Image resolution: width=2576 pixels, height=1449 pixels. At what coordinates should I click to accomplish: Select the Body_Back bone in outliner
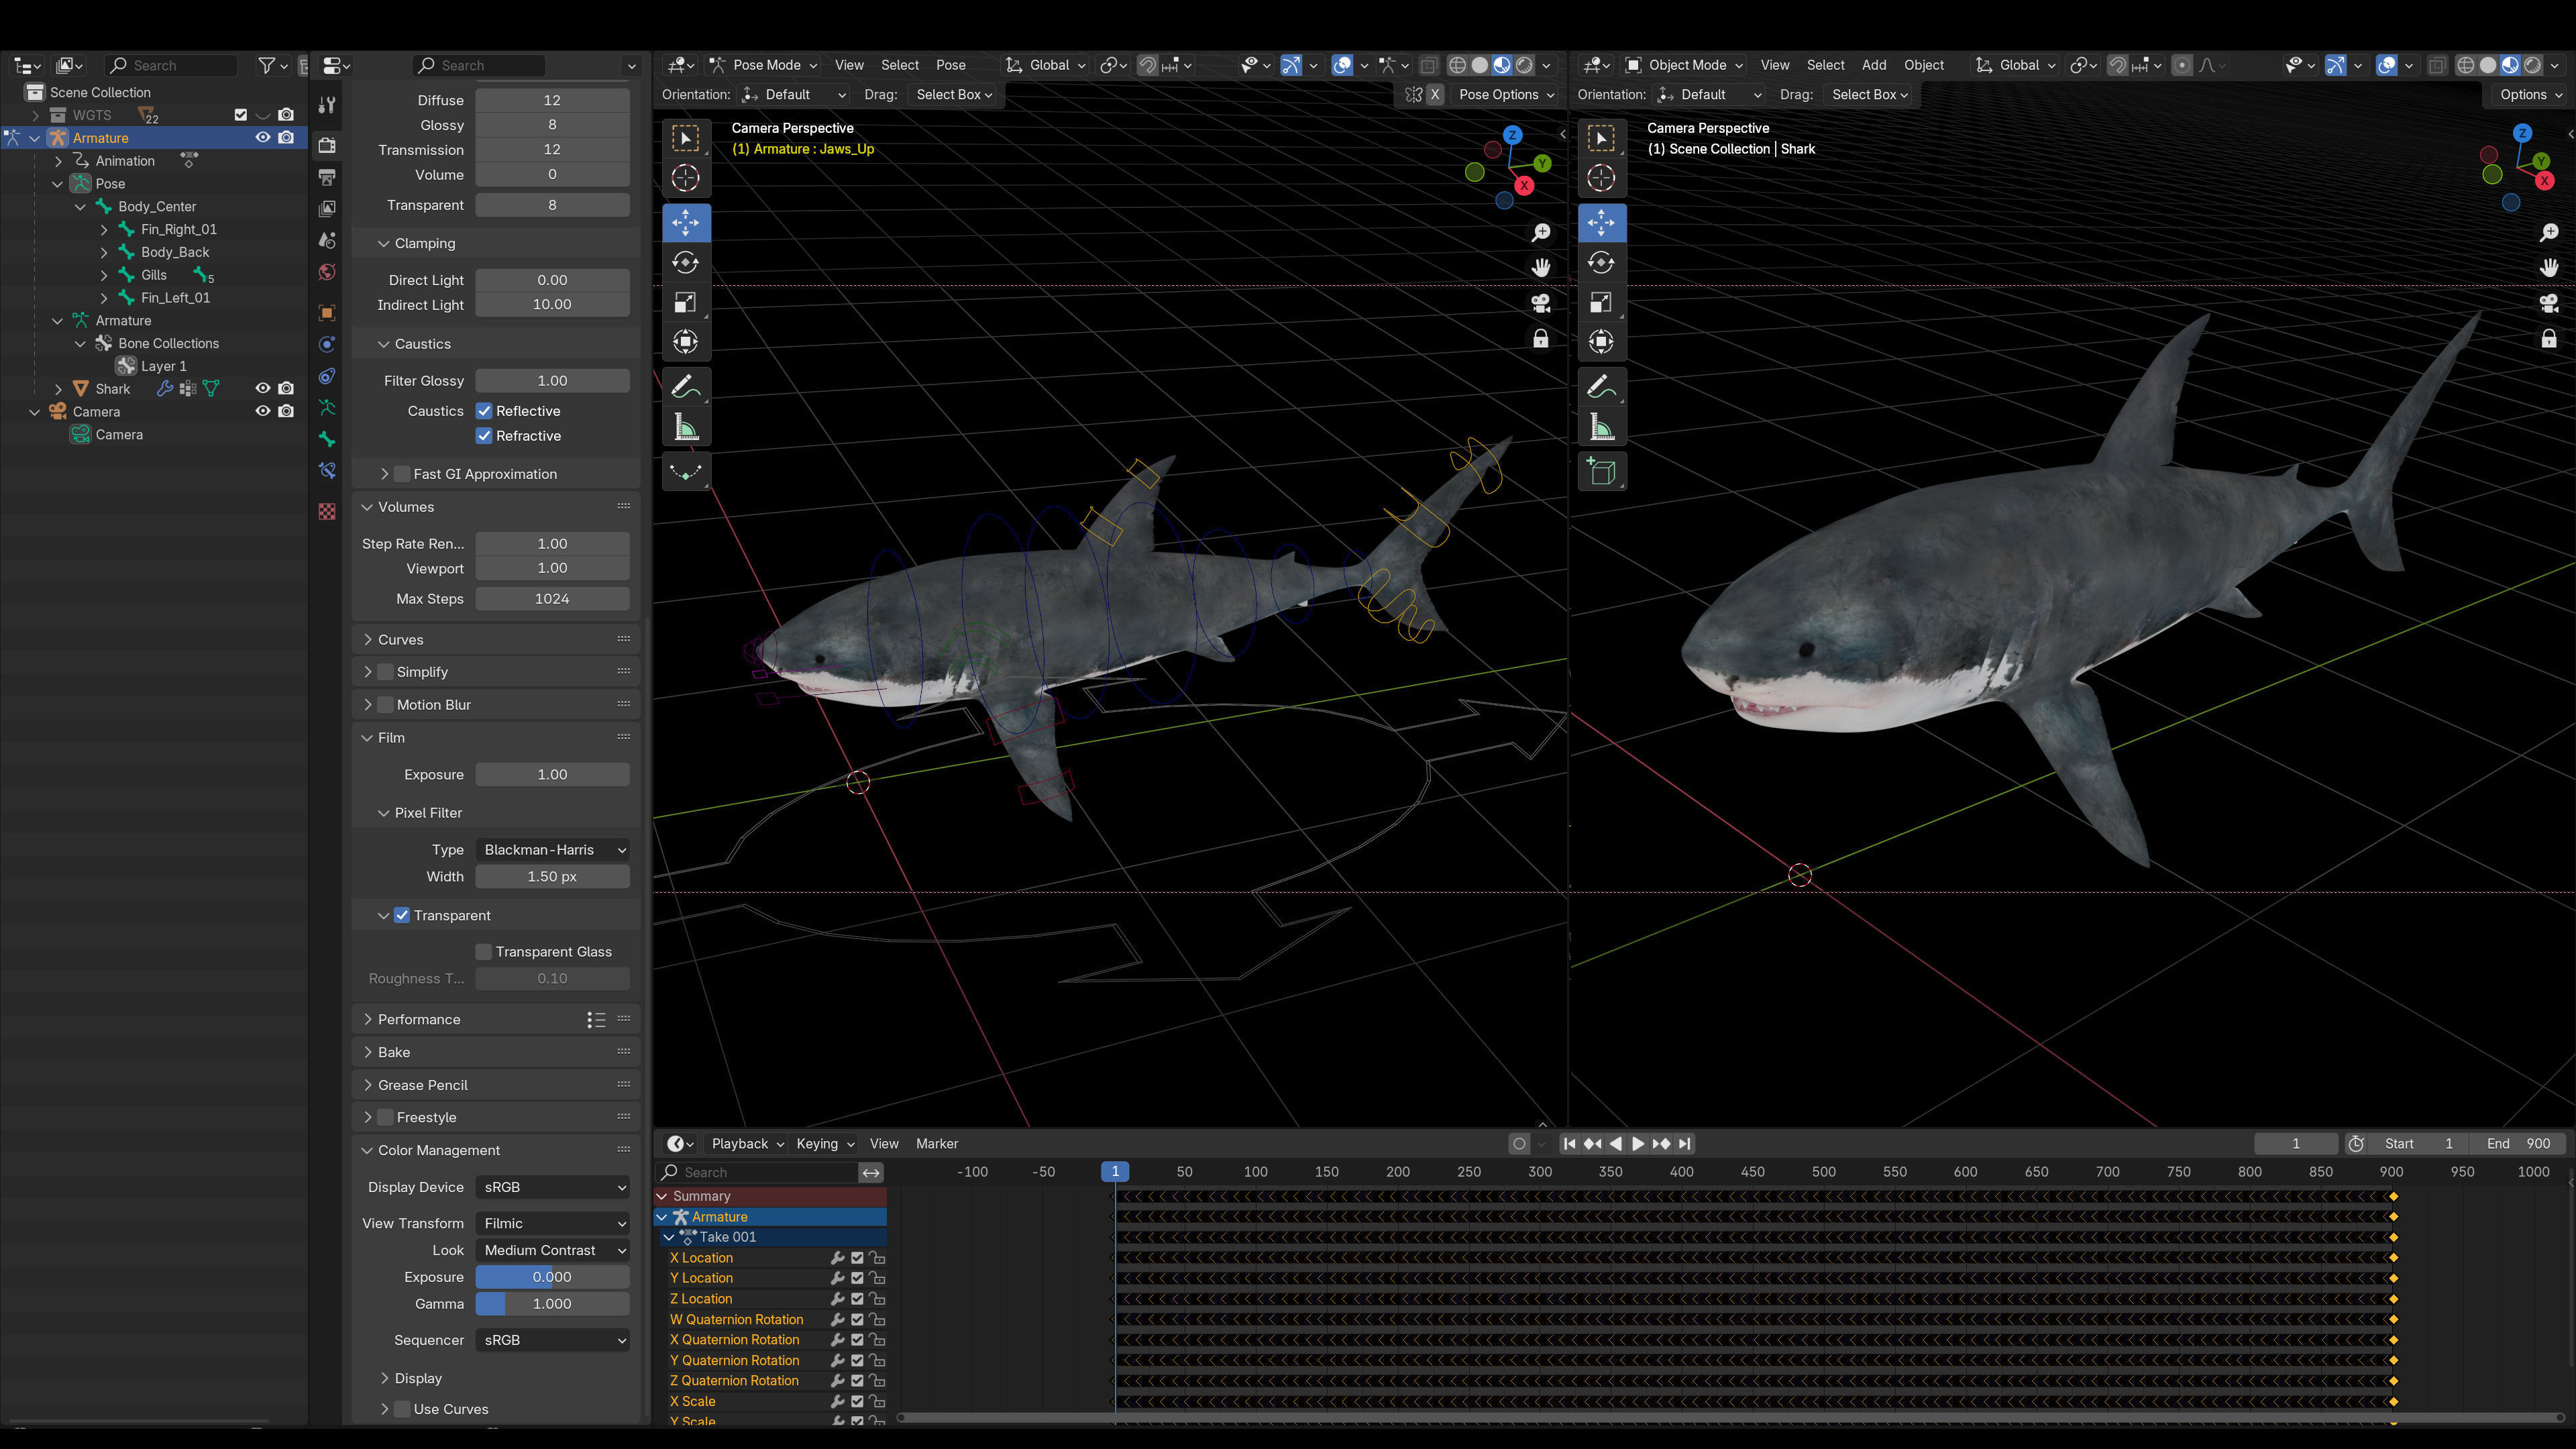pyautogui.click(x=175, y=252)
